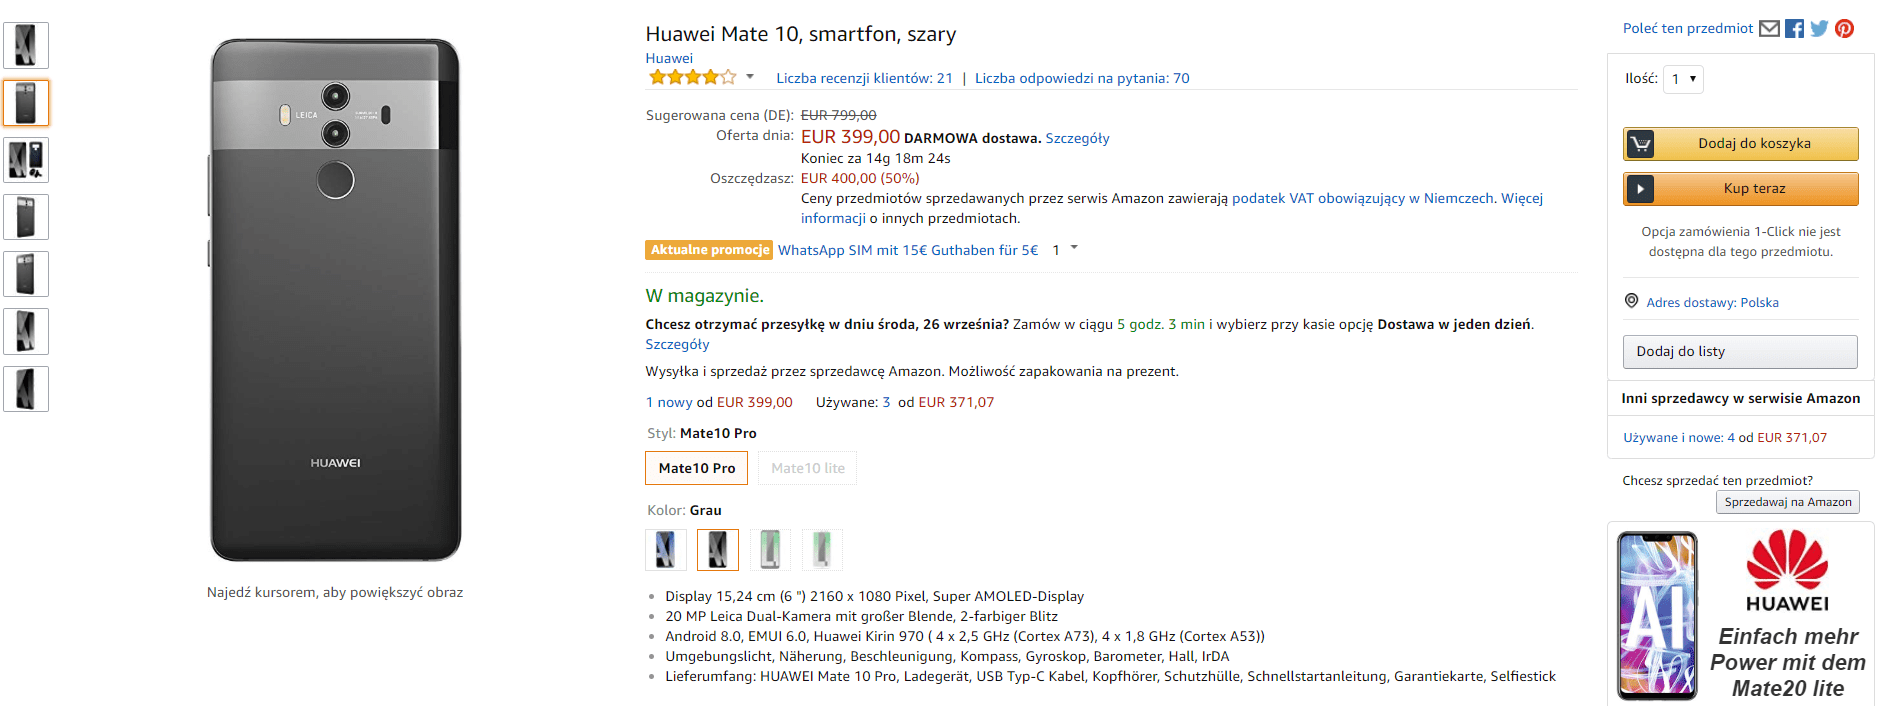
Task: Select the third product thumbnail with accessories
Action: tap(26, 160)
